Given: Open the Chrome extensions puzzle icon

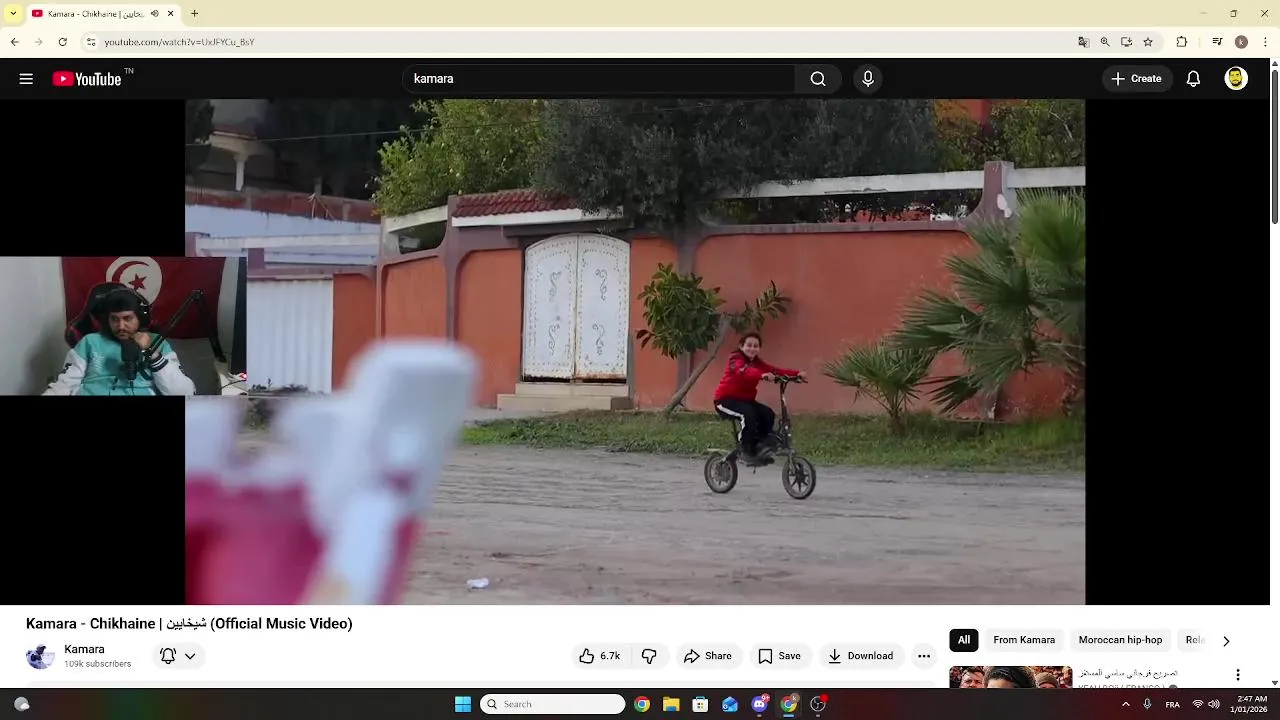Looking at the screenshot, I should 1181,42.
